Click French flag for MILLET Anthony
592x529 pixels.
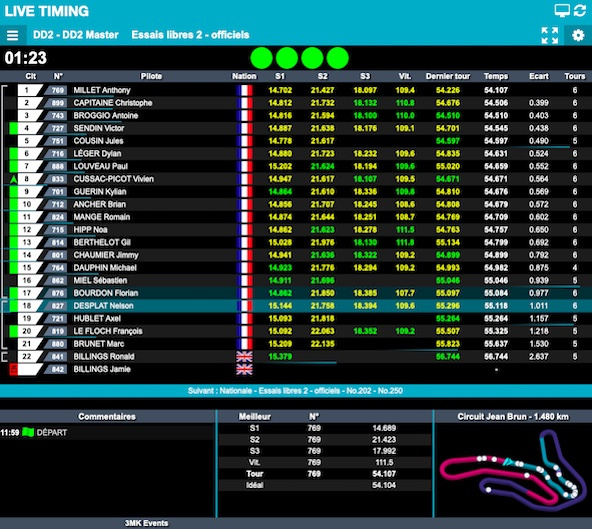pyautogui.click(x=244, y=90)
